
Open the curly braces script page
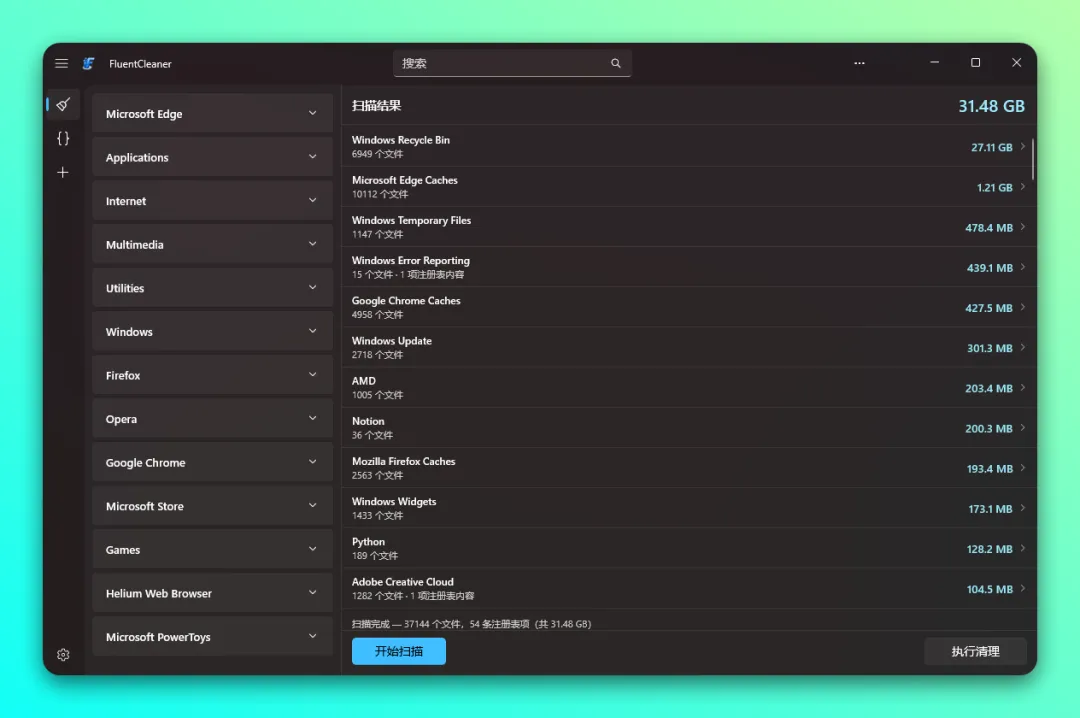tap(63, 139)
